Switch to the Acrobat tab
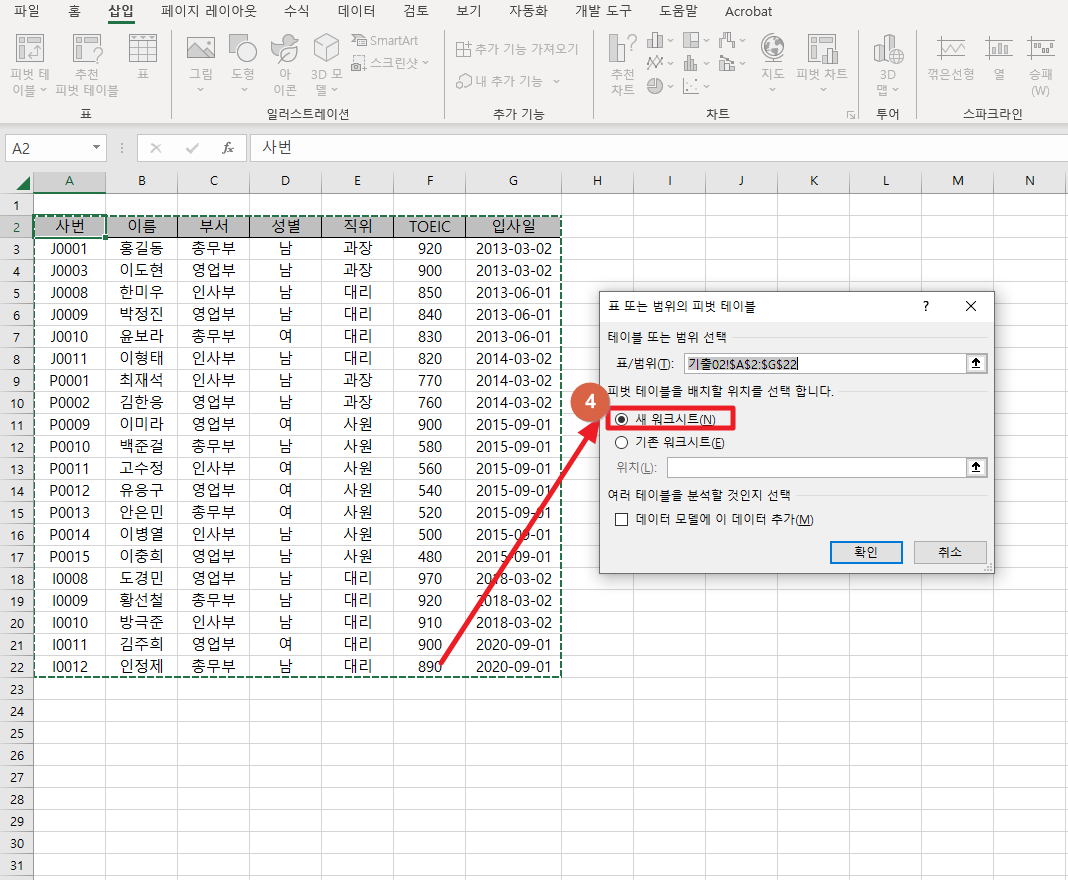Viewport: 1068px width, 880px height. tap(748, 11)
